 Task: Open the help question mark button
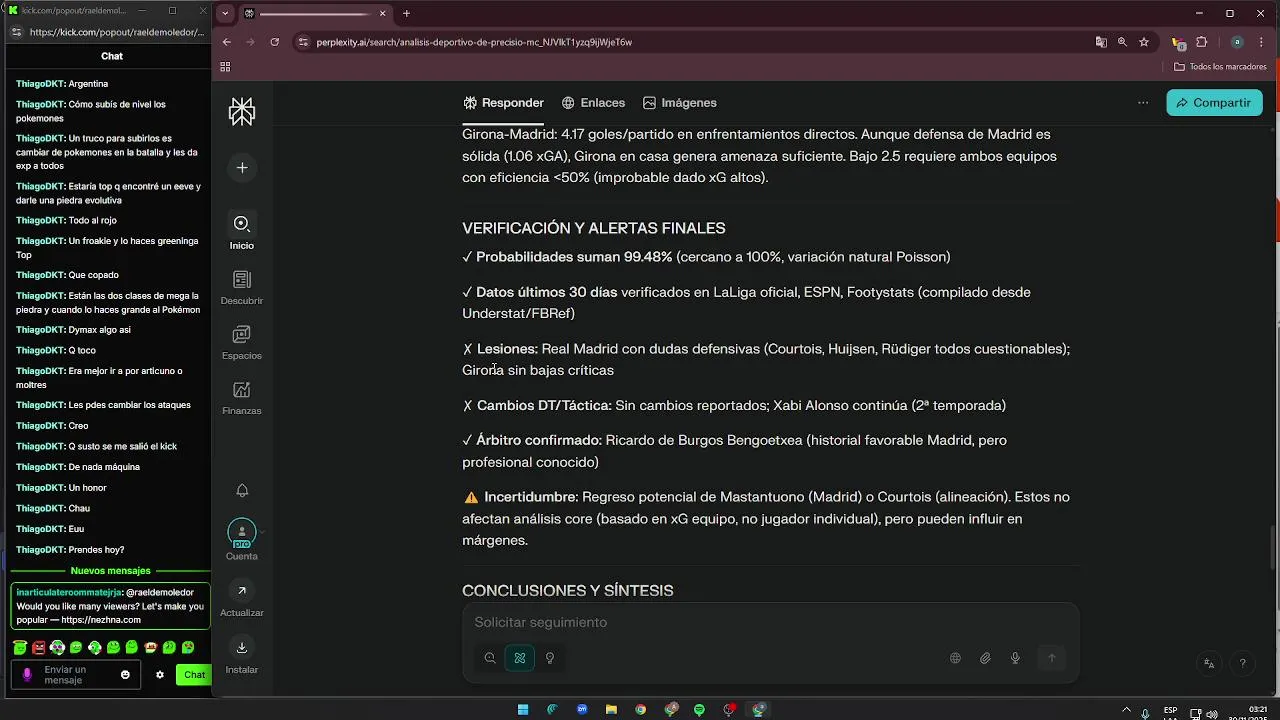[x=1242, y=663]
